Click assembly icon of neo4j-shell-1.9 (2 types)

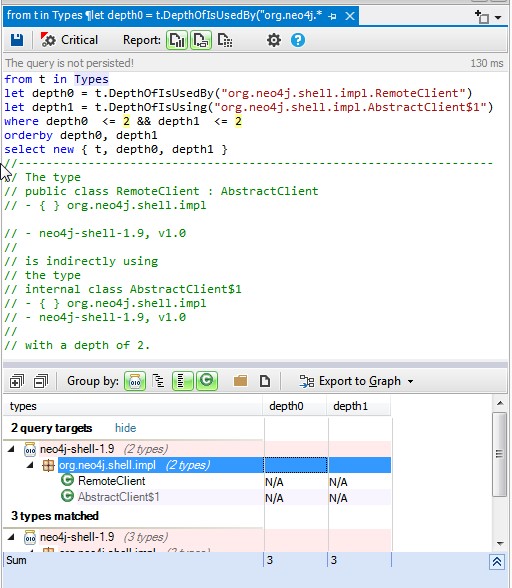(x=30, y=449)
